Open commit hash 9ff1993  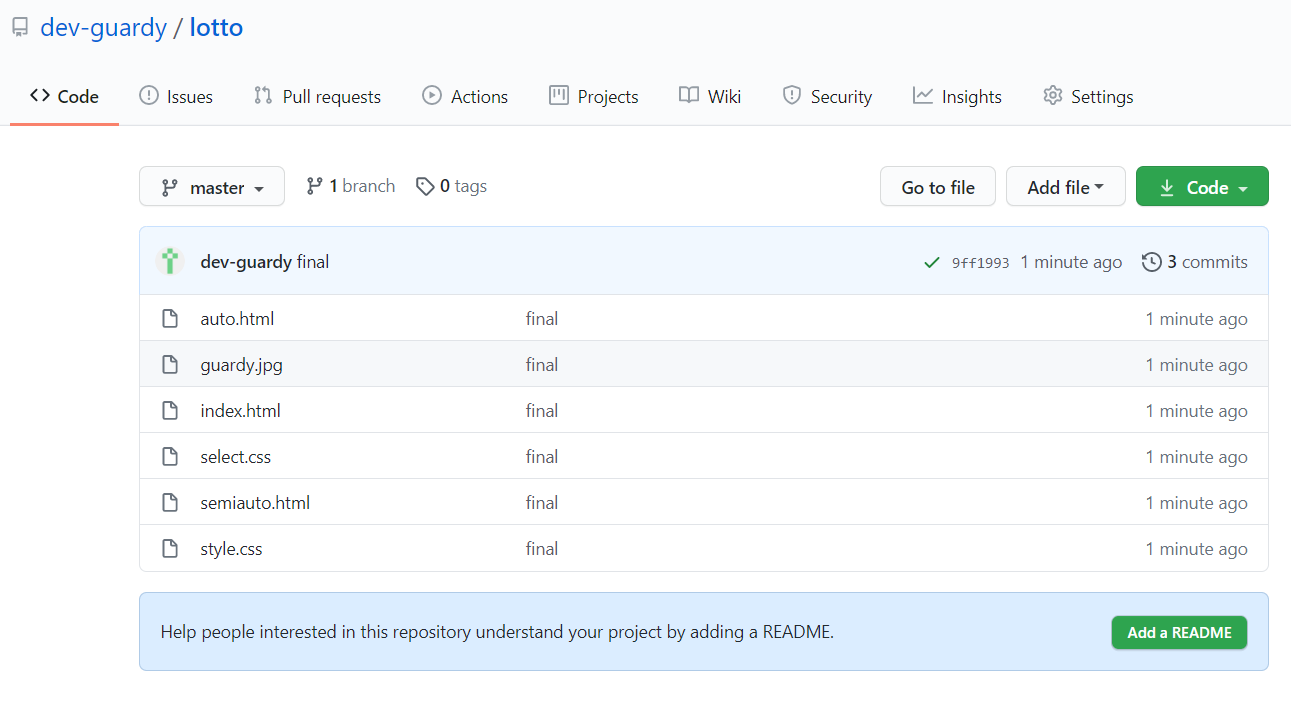pyautogui.click(x=980, y=263)
